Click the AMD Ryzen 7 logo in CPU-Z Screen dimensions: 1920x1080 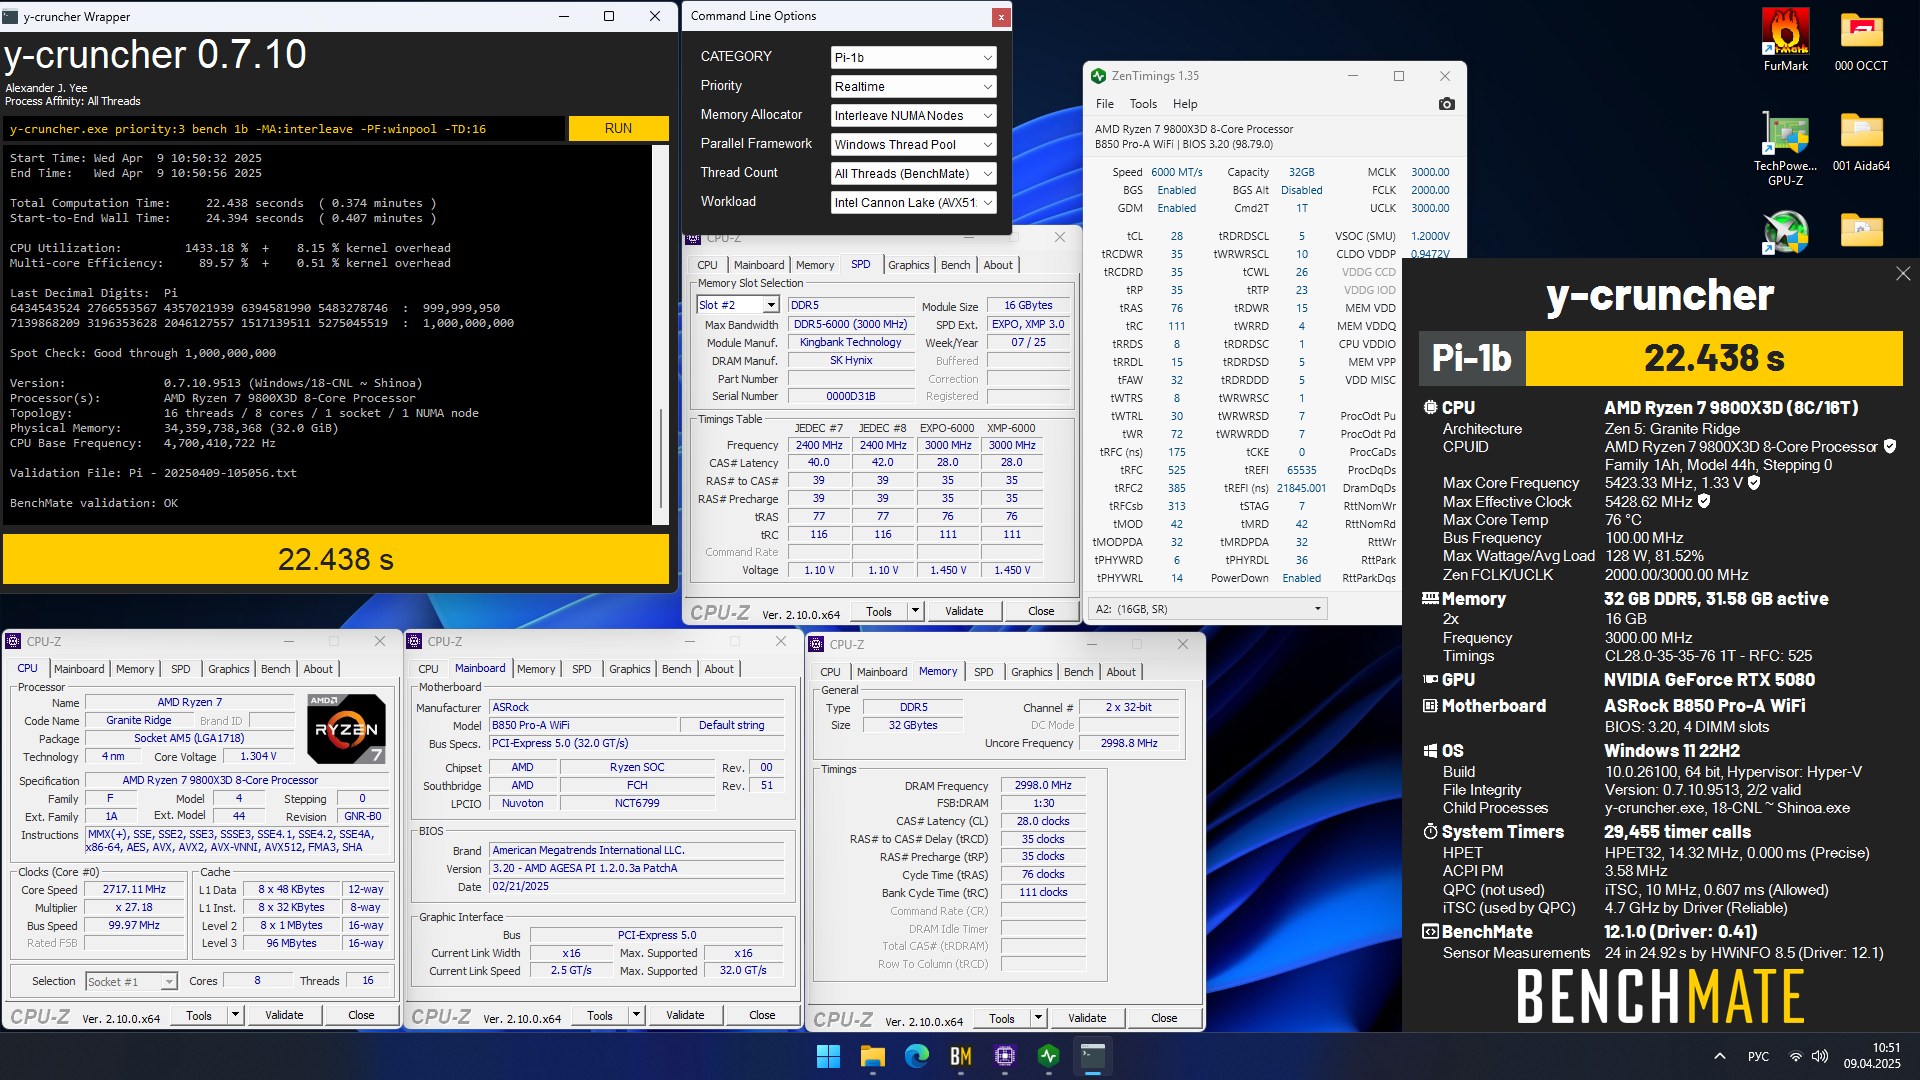(346, 728)
